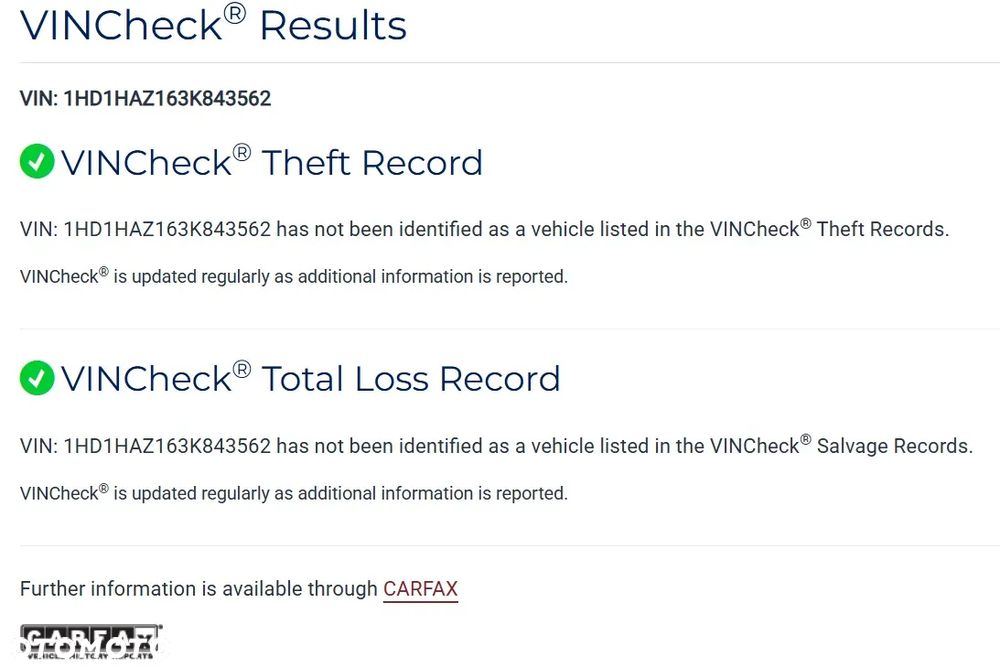Image resolution: width=1000 pixels, height=668 pixels.
Task: Select the bold VIN number under title
Action: click(x=167, y=98)
